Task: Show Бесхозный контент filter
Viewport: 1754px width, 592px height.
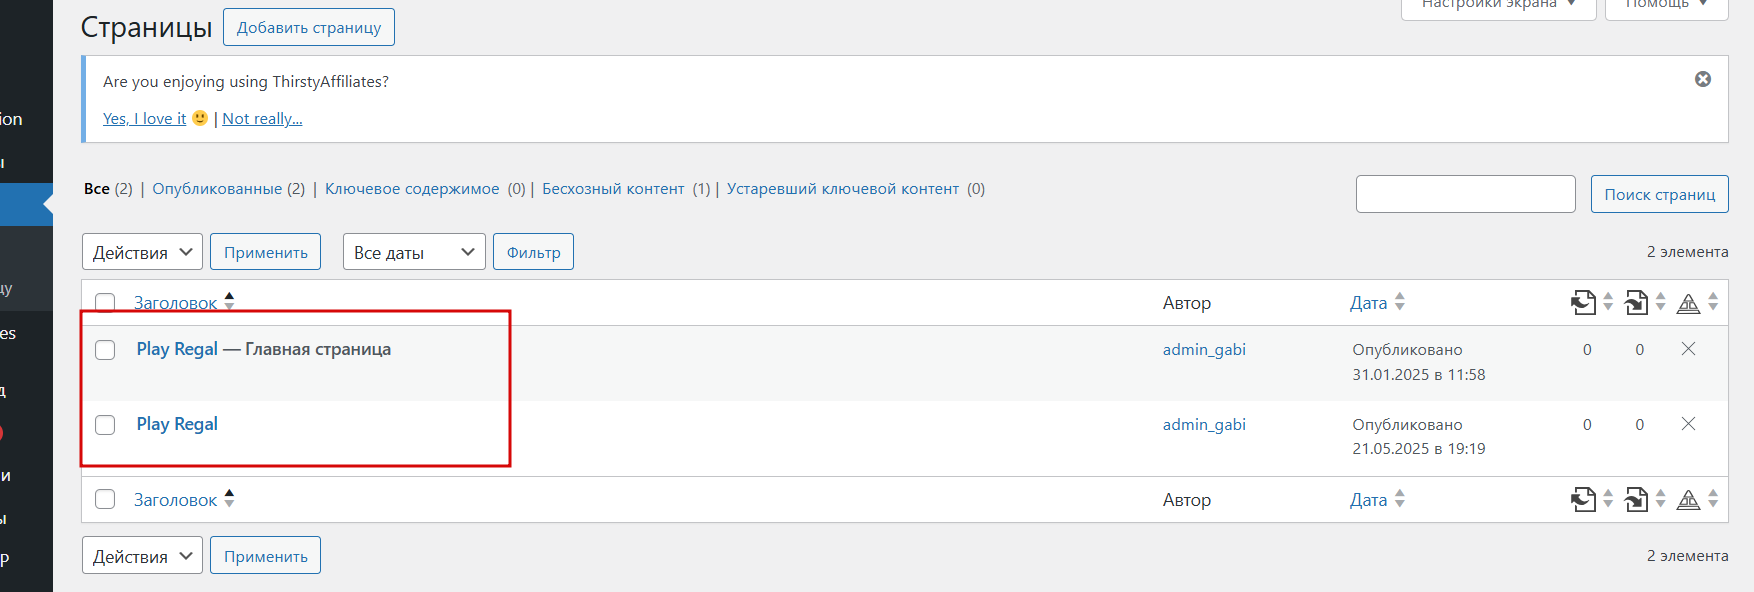Action: point(613,189)
